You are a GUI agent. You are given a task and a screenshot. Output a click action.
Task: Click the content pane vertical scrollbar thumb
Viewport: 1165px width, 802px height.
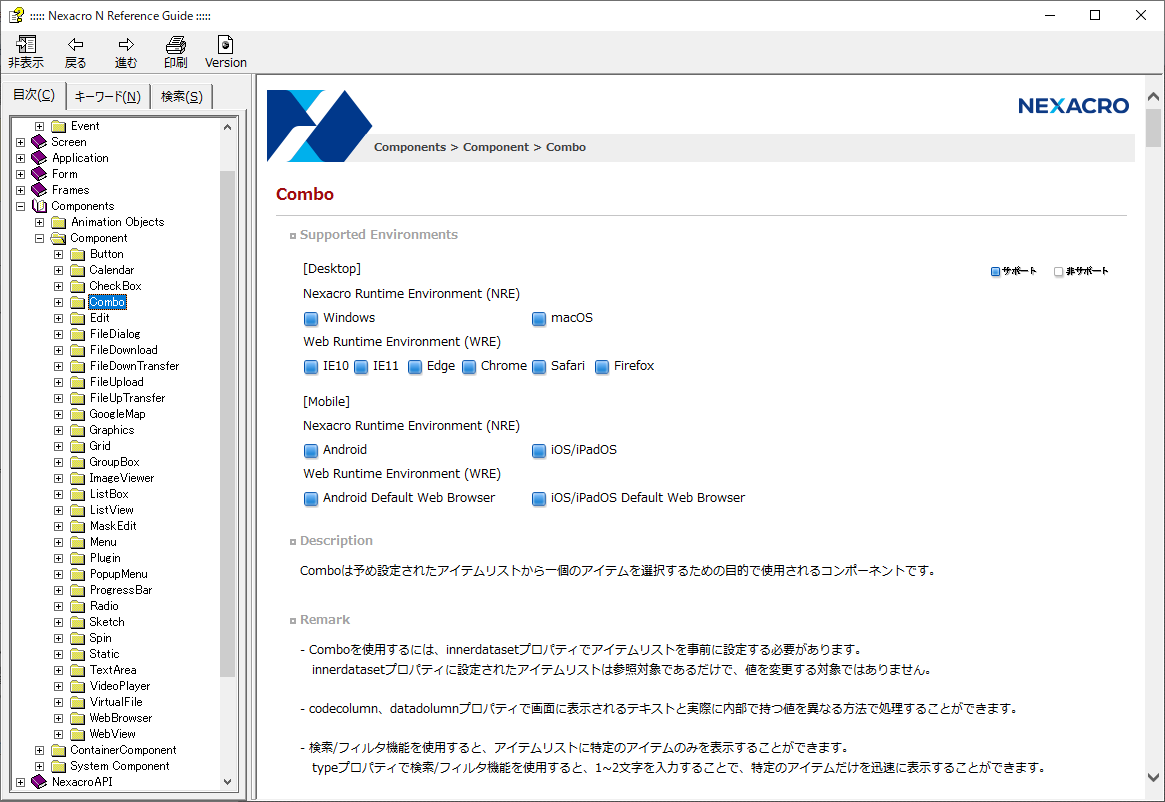point(1153,128)
